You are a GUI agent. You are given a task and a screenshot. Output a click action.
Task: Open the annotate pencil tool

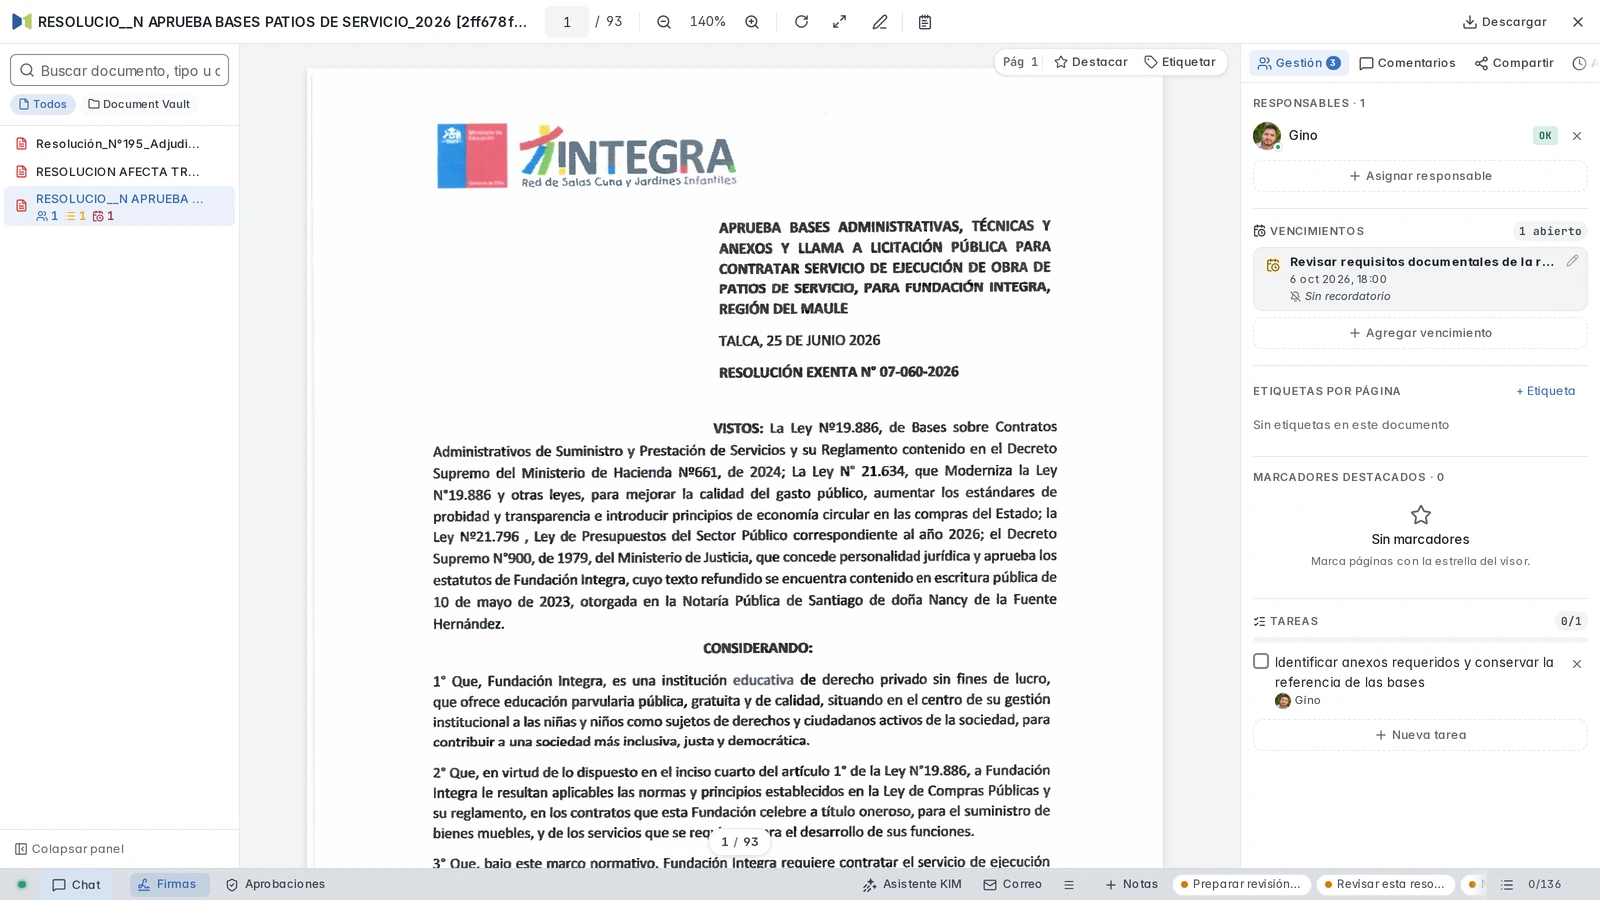pyautogui.click(x=880, y=22)
